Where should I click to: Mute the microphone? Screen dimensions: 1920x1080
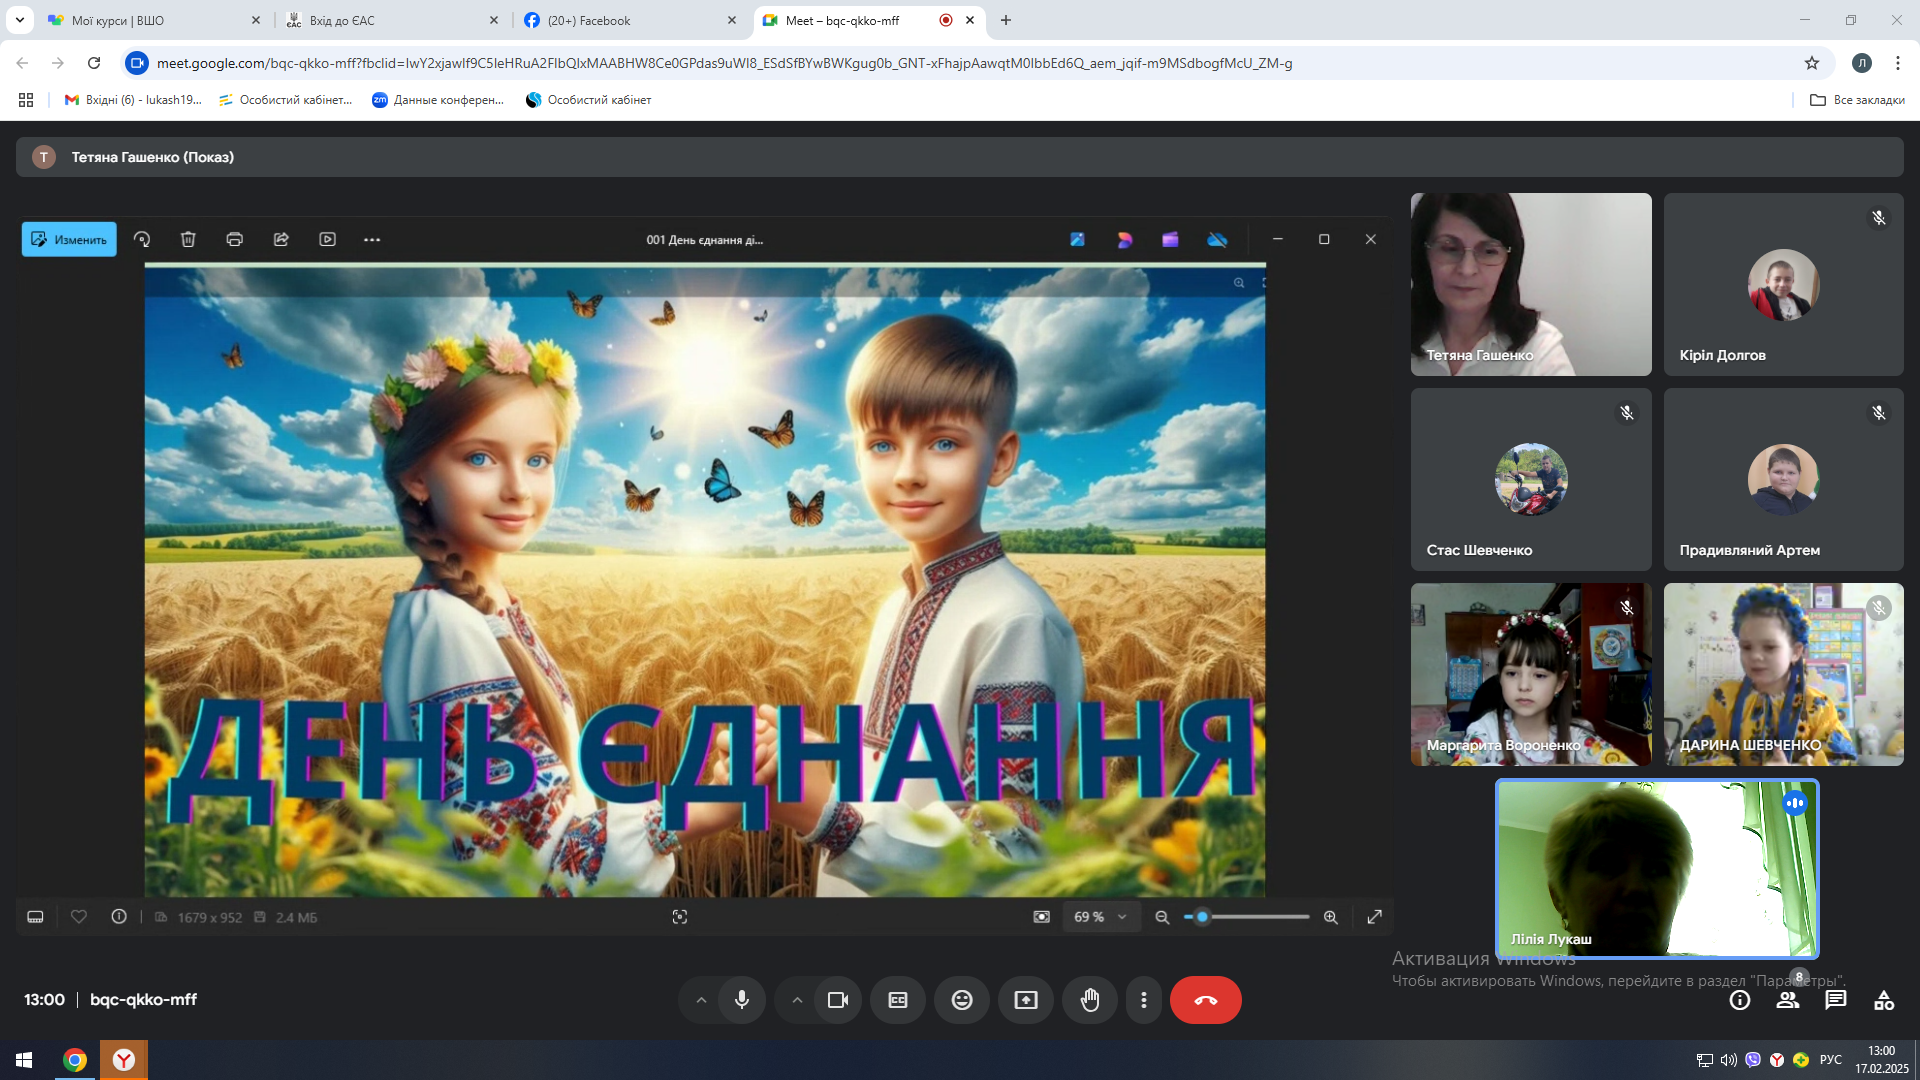(x=741, y=1000)
